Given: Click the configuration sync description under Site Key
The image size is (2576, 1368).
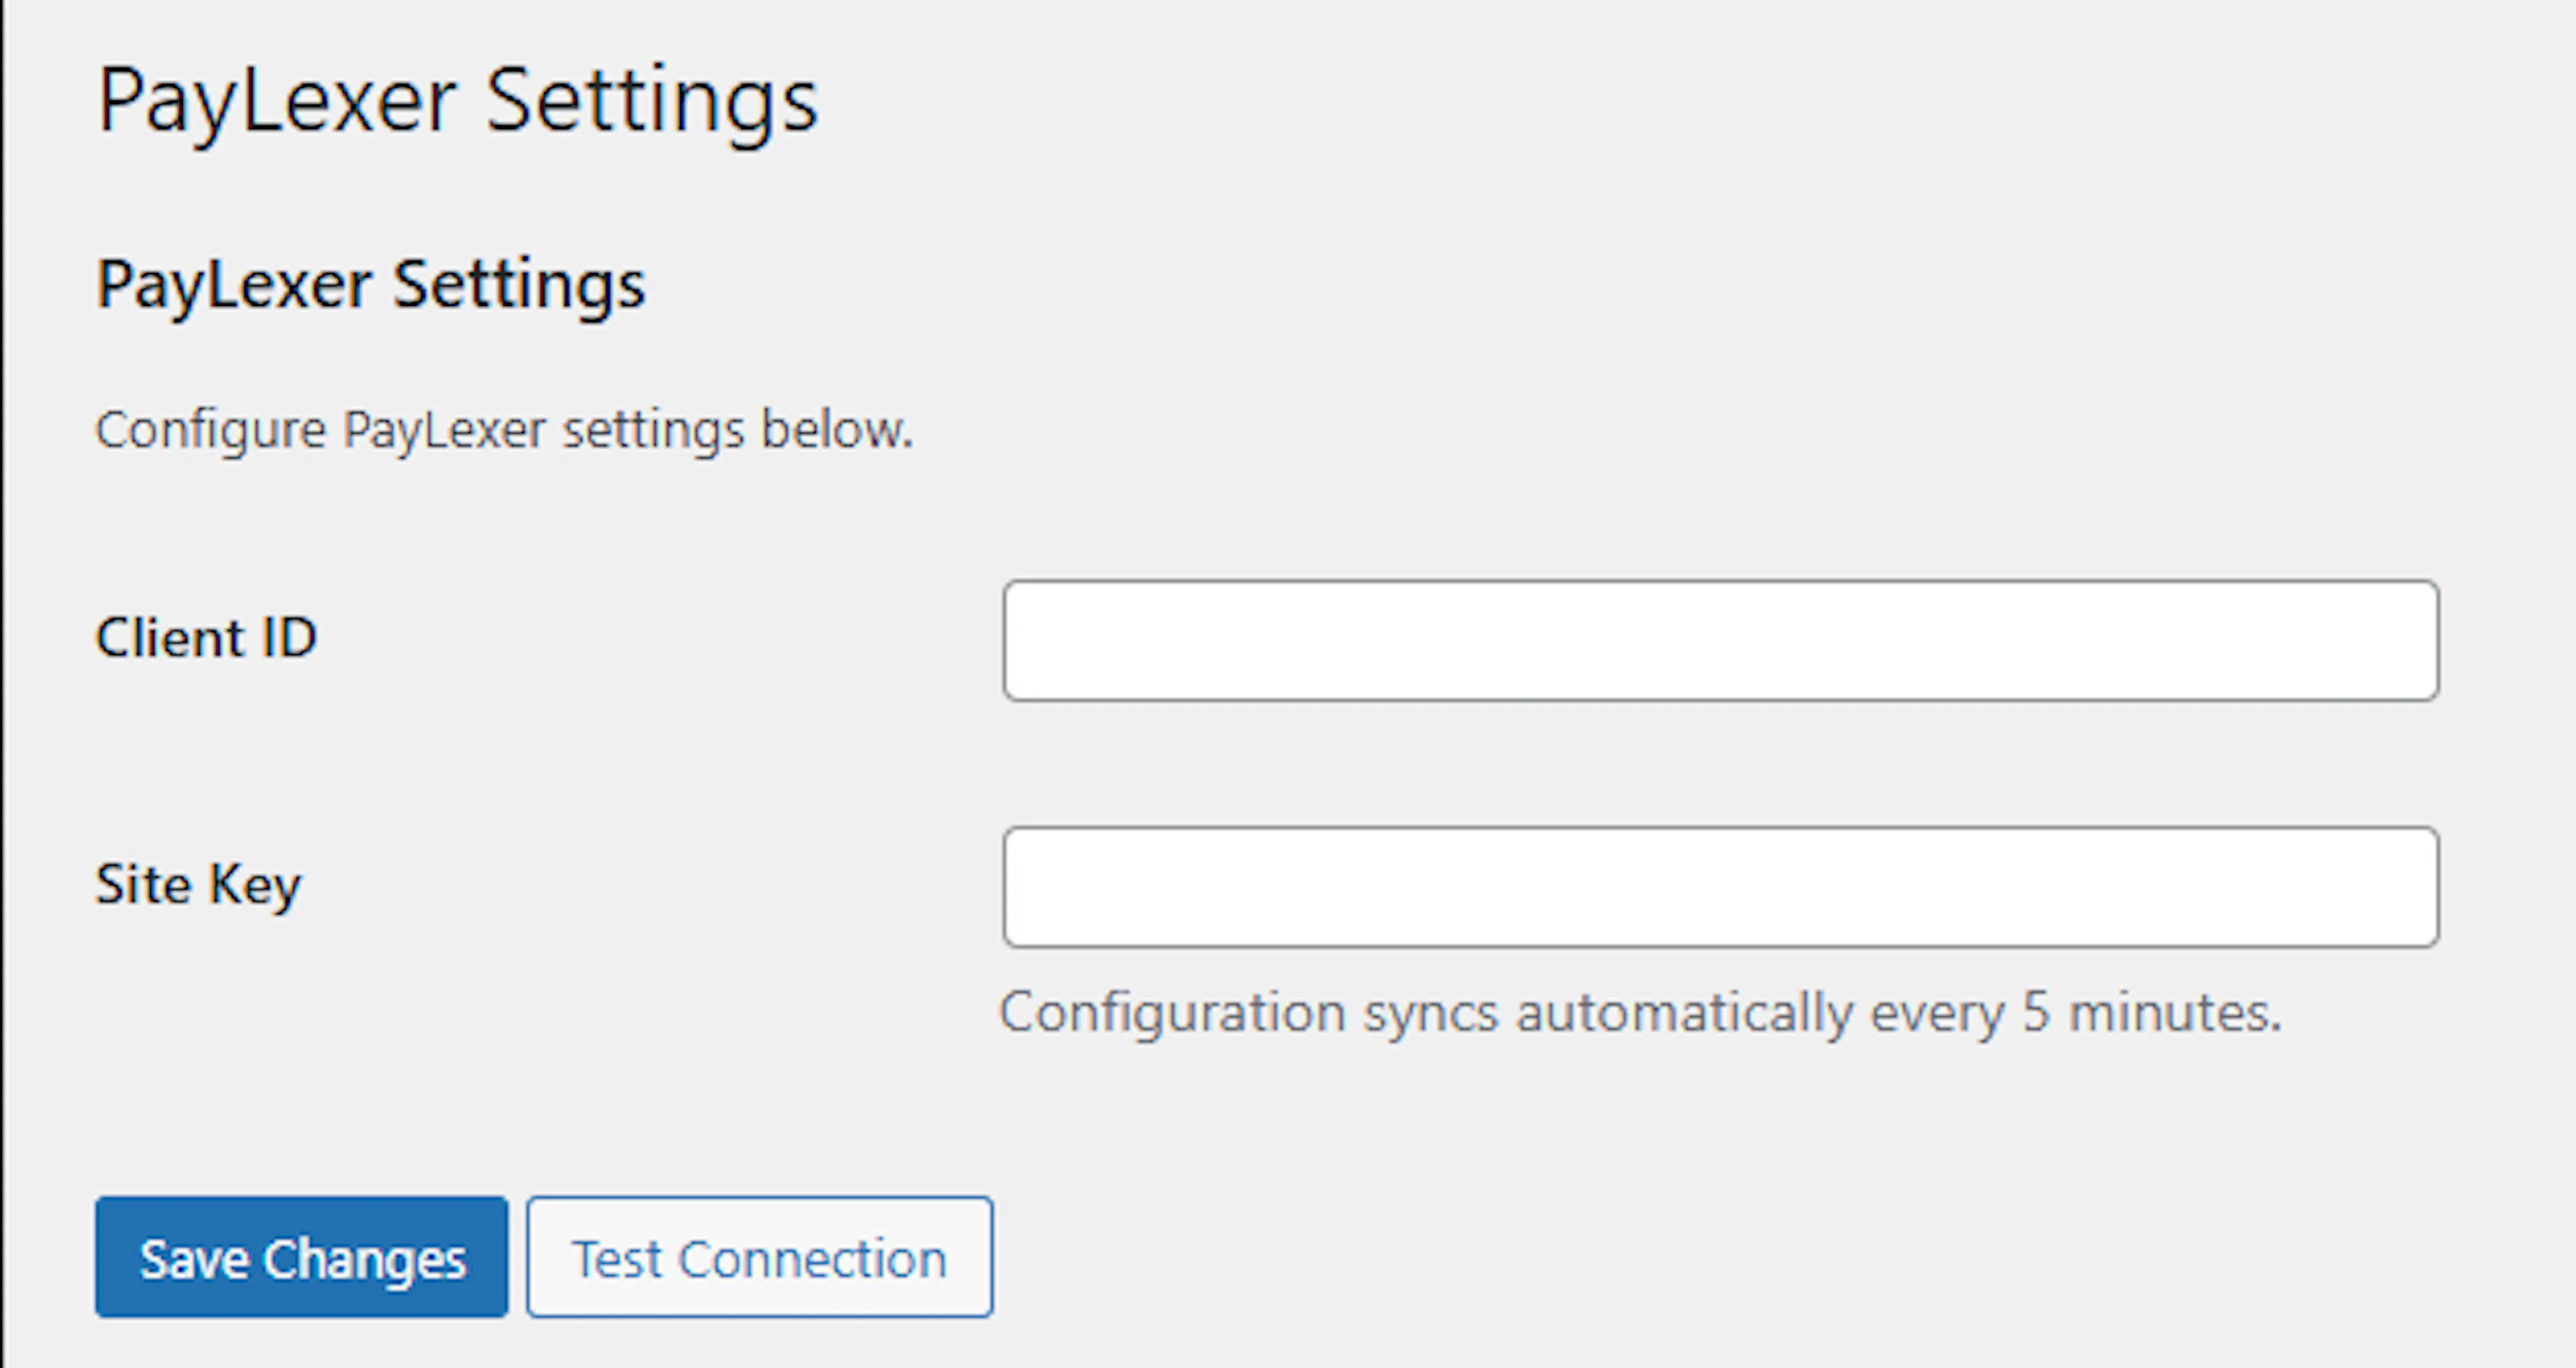Looking at the screenshot, I should coord(1640,1012).
